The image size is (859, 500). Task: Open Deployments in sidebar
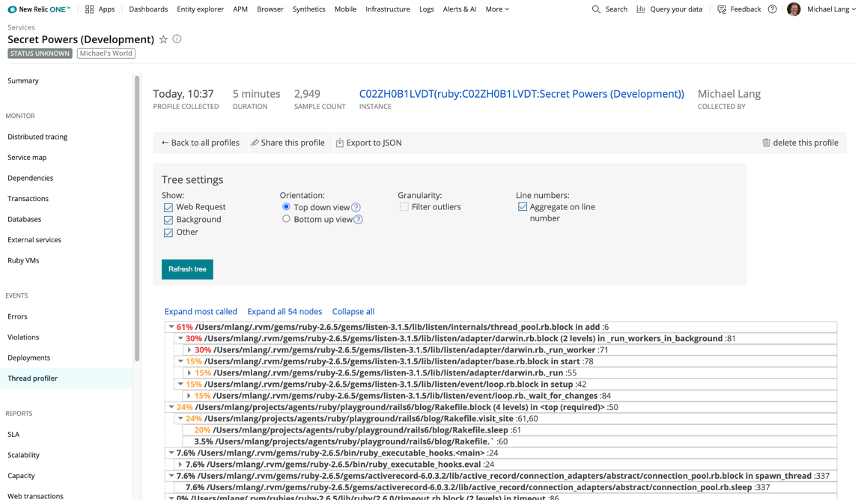click(x=28, y=358)
